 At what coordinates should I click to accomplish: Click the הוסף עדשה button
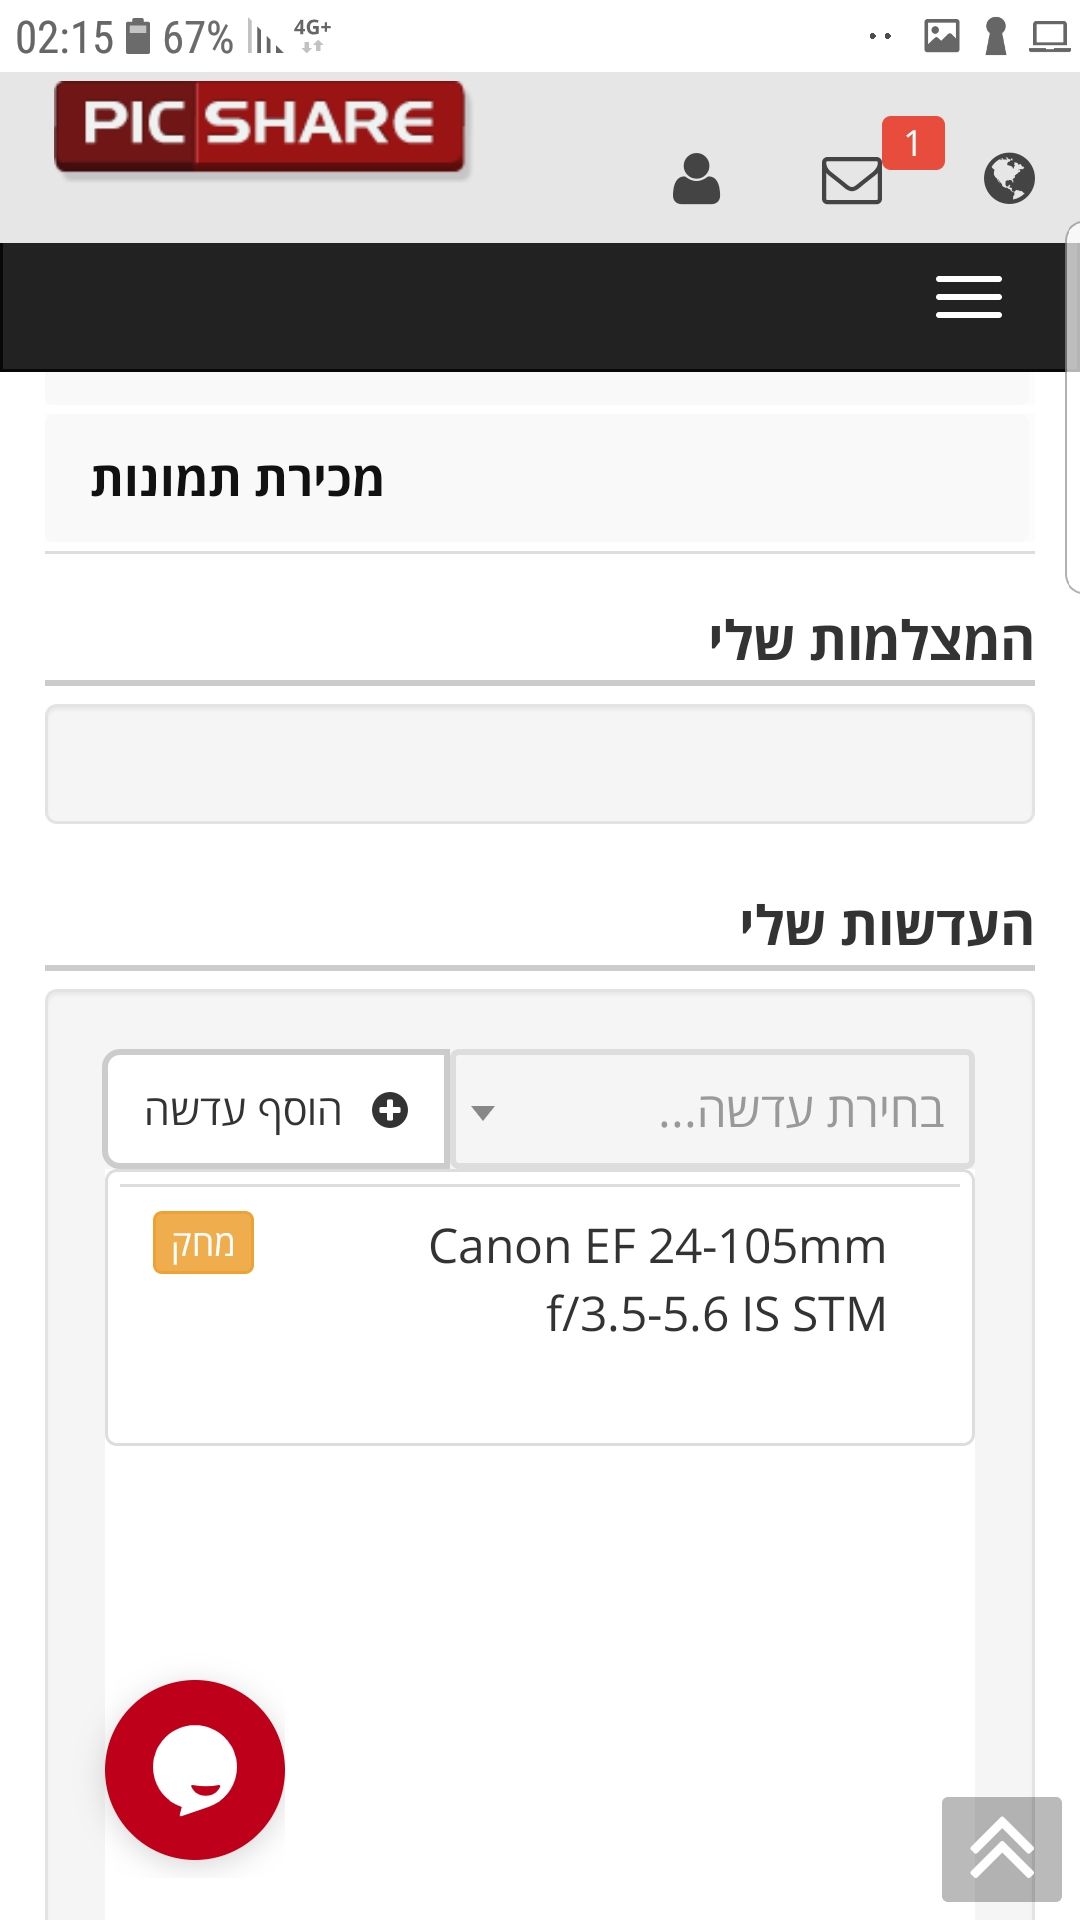[276, 1110]
